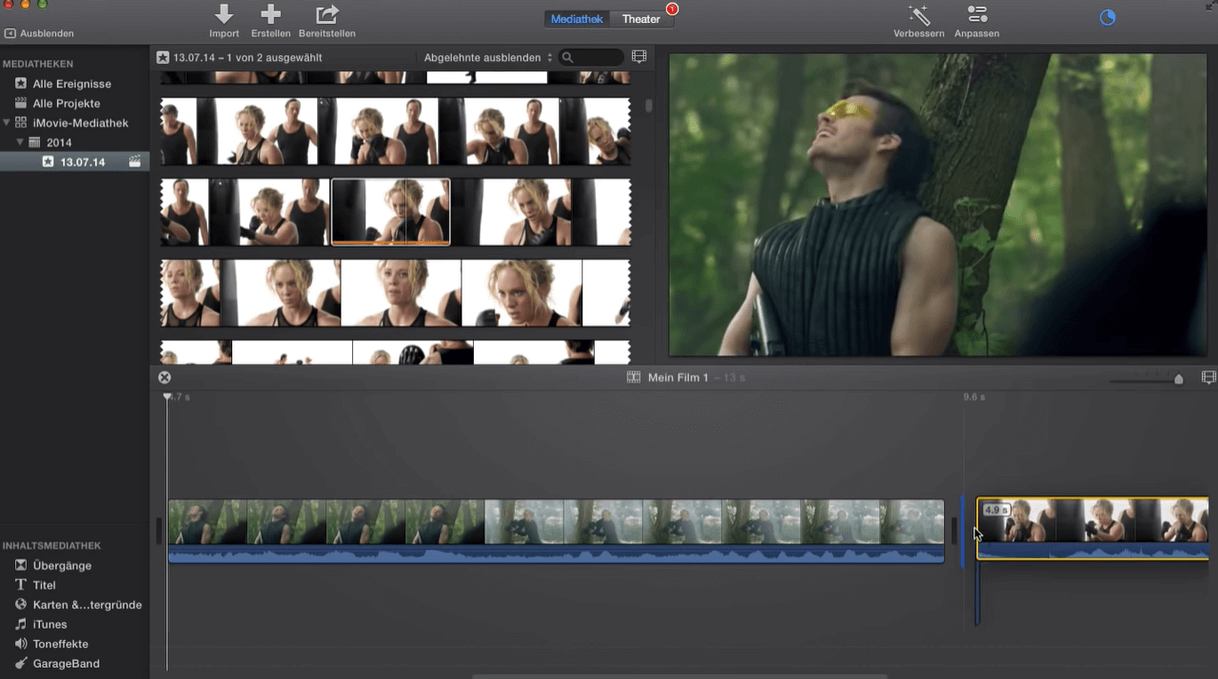Click the star icon next to 13.07.14 header
This screenshot has height=679, width=1218.
(163, 58)
